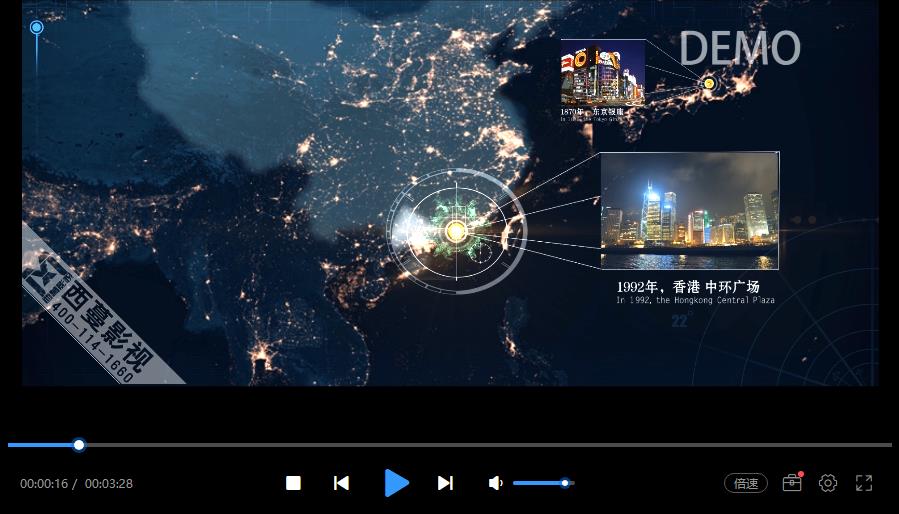This screenshot has width=899, height=514.
Task: Seek to the middle of the progress bar
Action: (450, 445)
